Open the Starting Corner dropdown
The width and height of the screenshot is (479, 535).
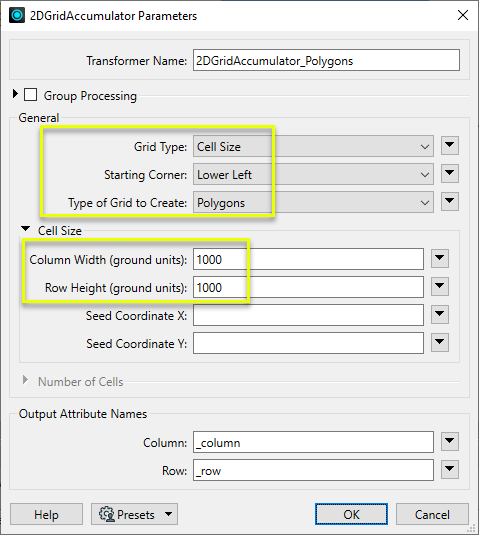click(x=313, y=174)
